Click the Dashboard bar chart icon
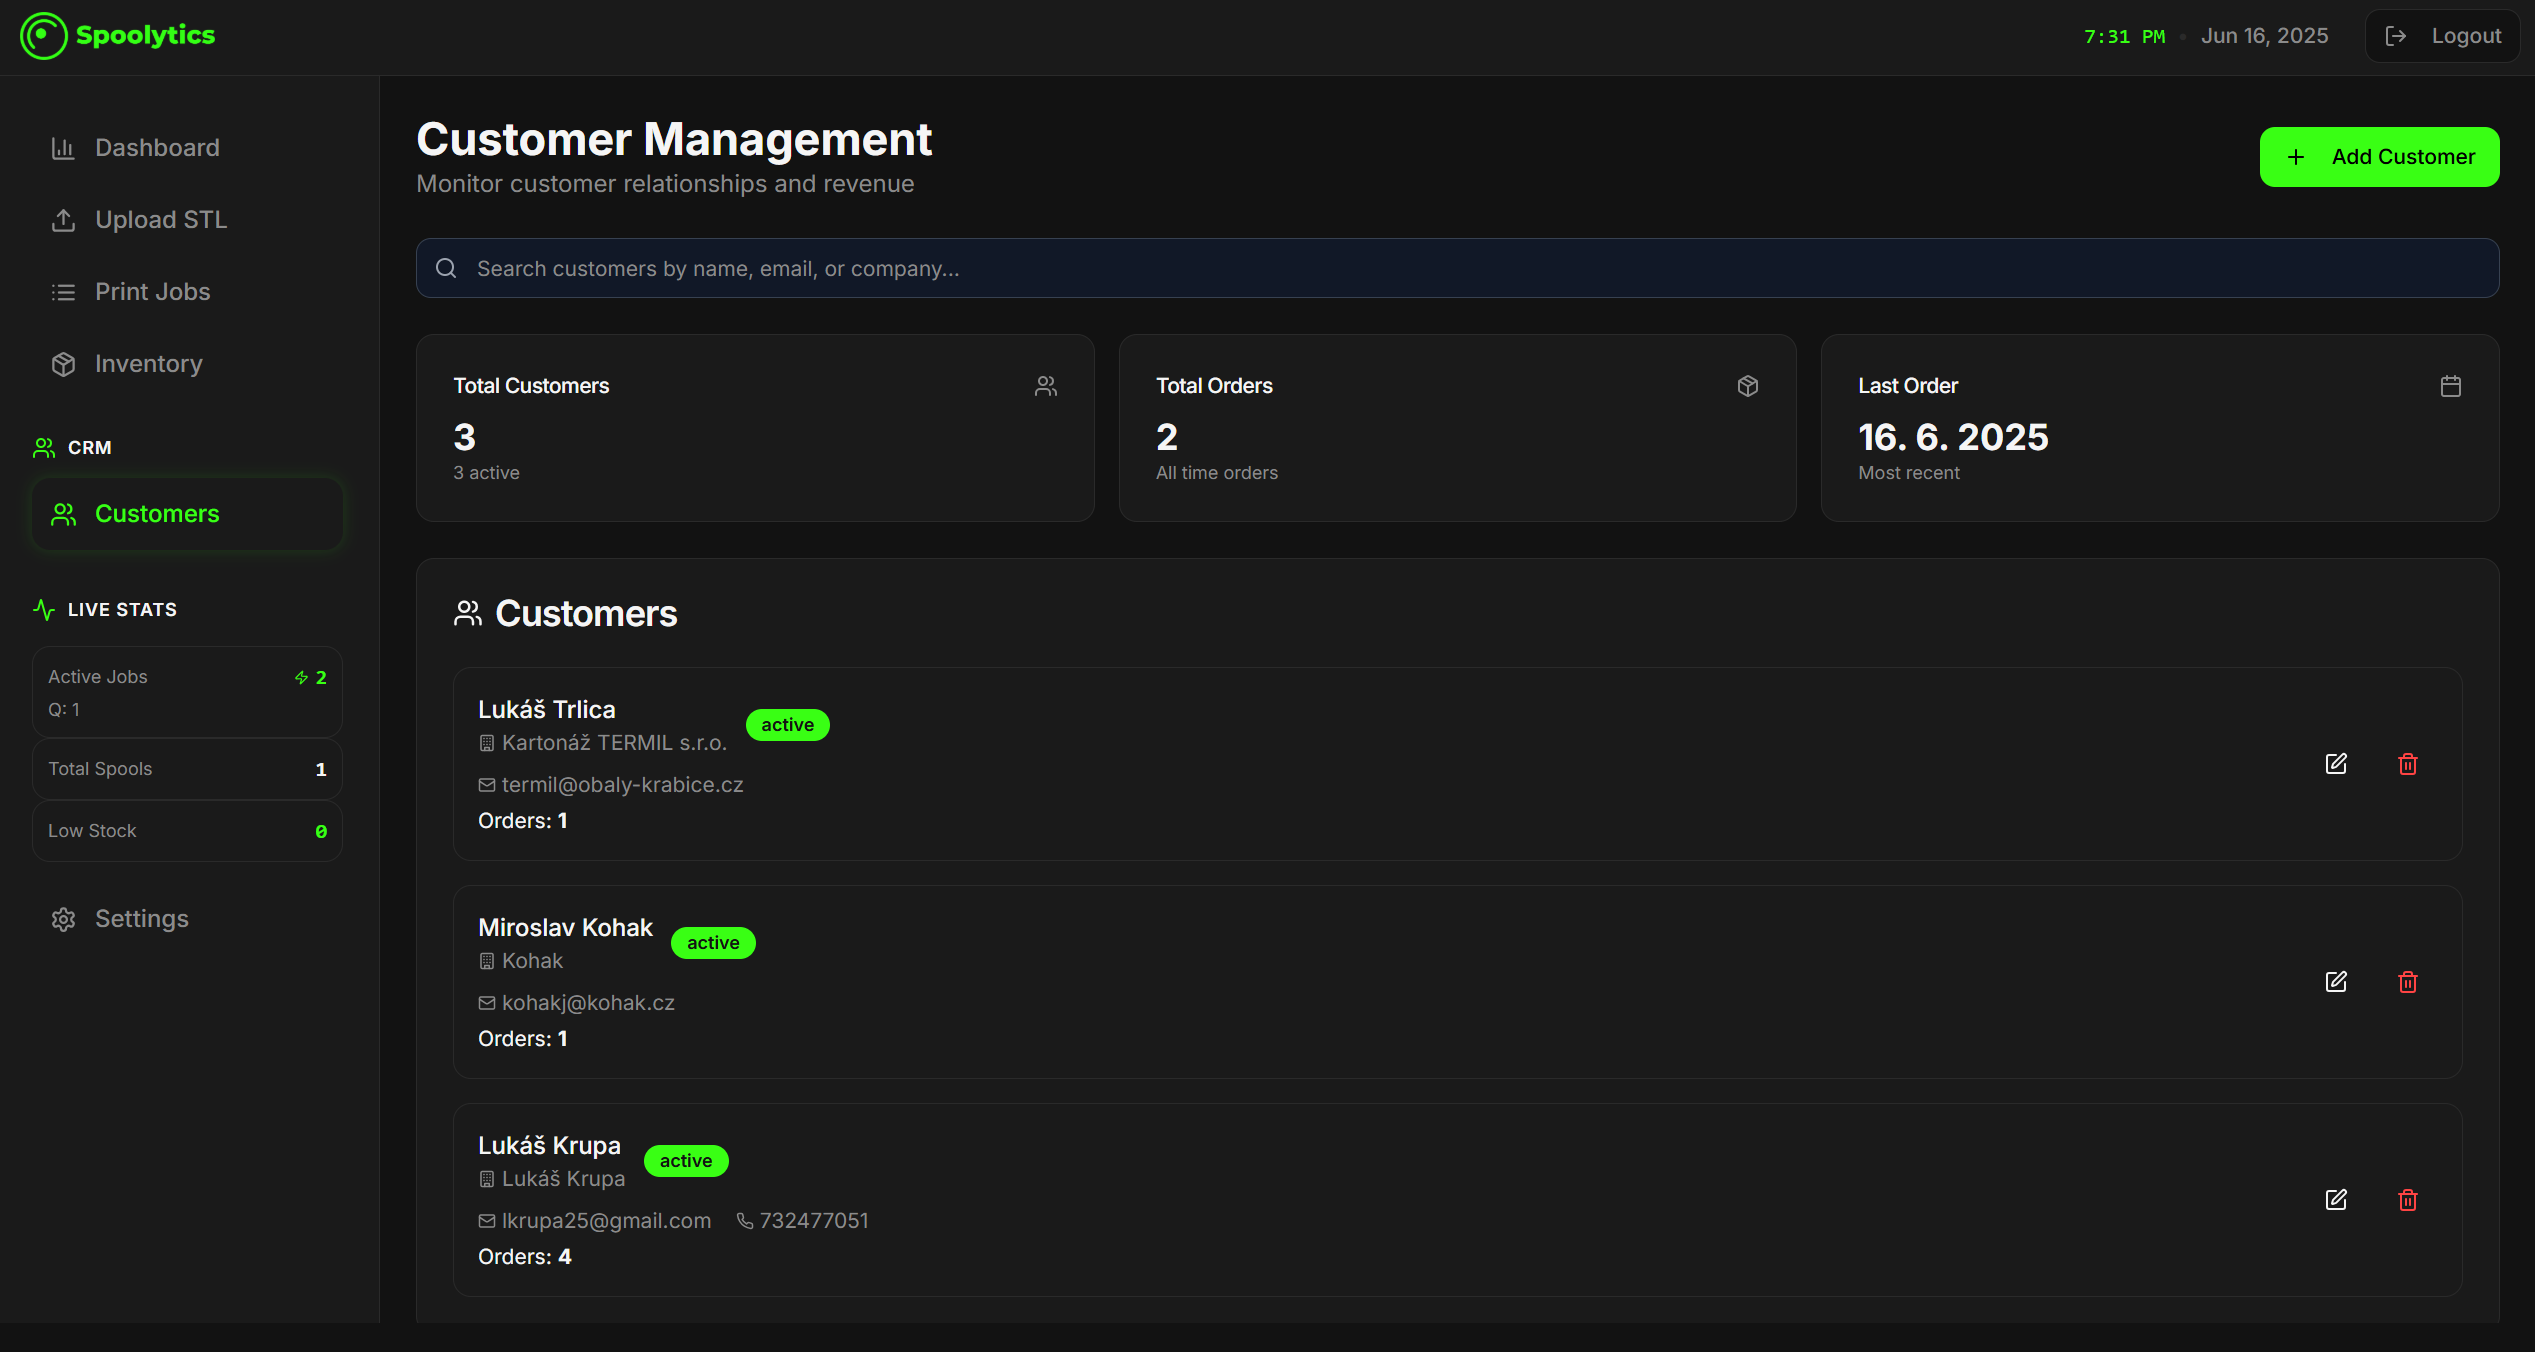This screenshot has width=2535, height=1352. pyautogui.click(x=63, y=148)
